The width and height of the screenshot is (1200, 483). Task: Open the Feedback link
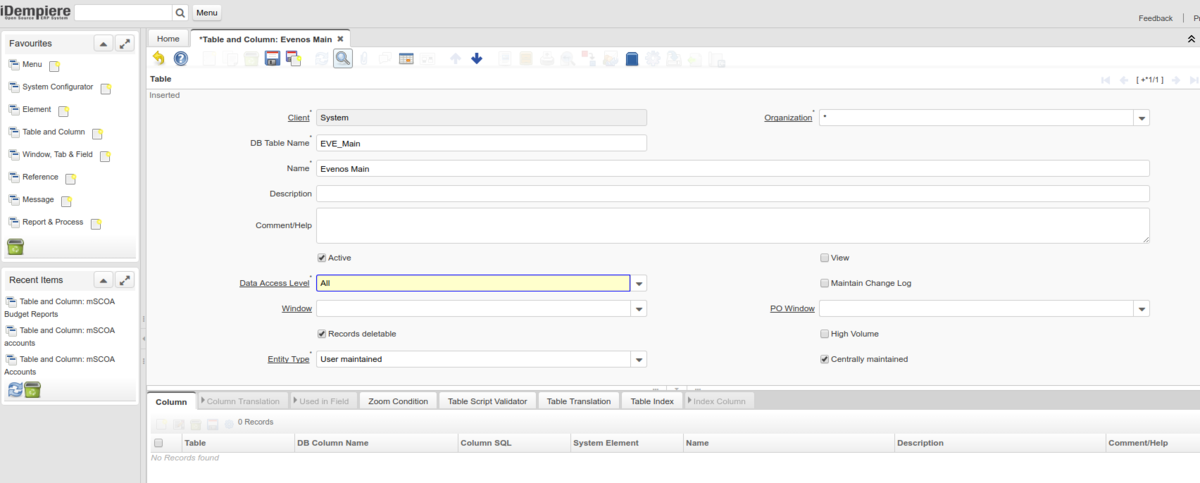click(1155, 18)
